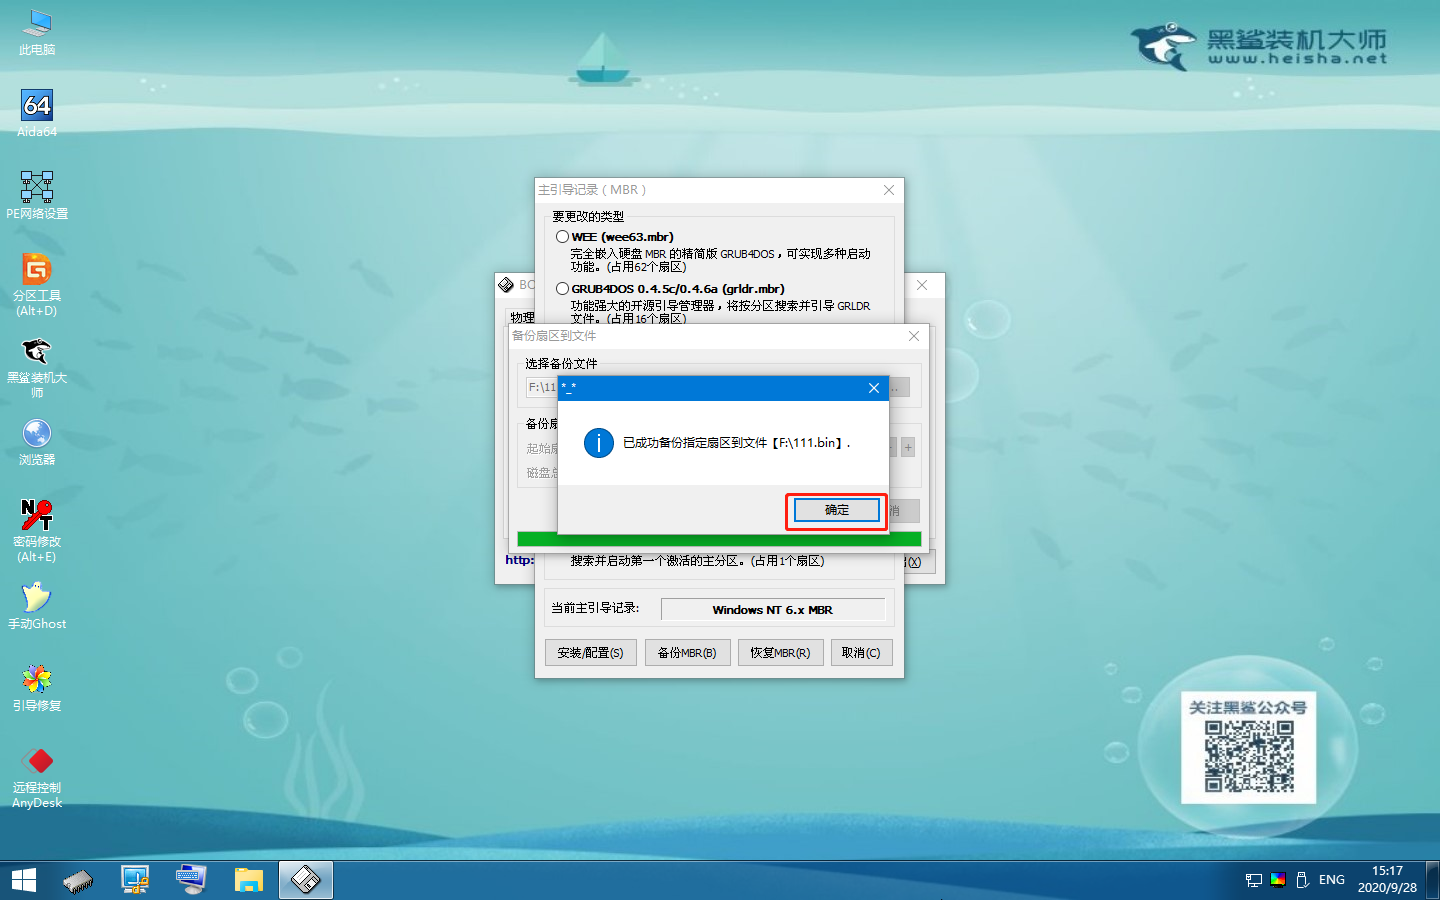Click the plus stepper beside sector count

pyautogui.click(x=906, y=447)
